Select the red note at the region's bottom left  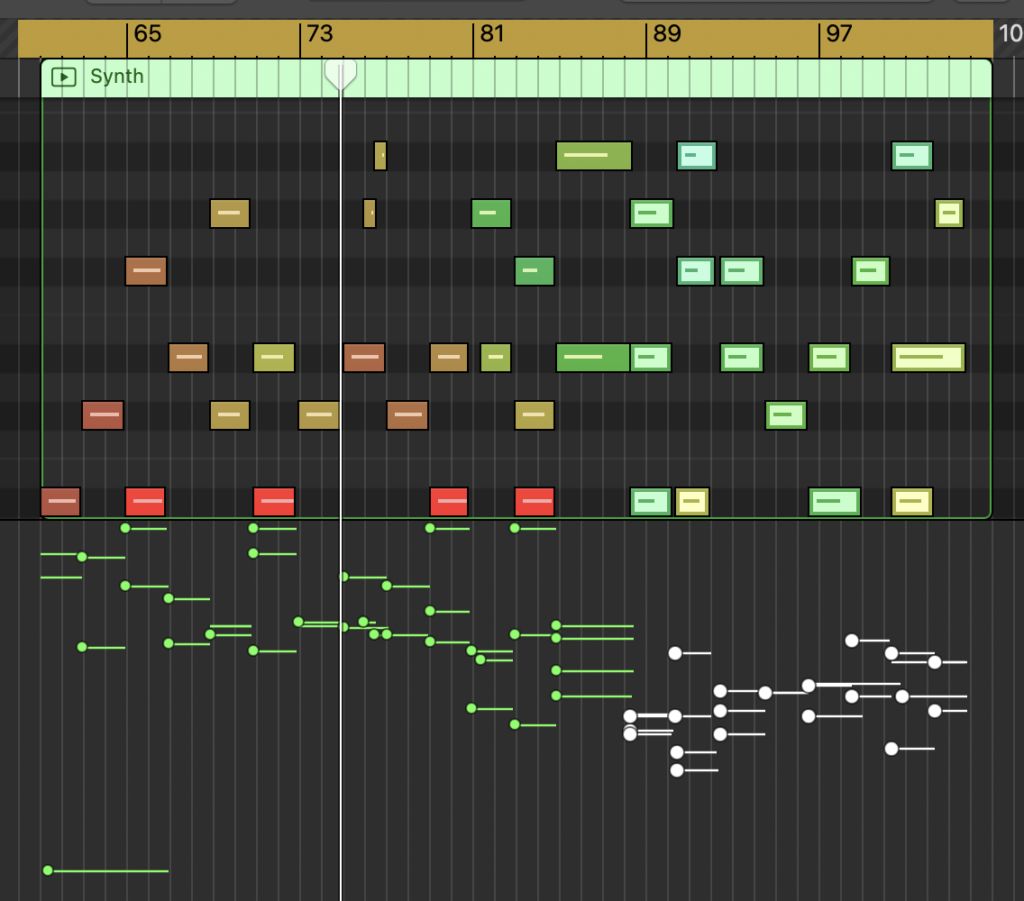click(x=145, y=501)
